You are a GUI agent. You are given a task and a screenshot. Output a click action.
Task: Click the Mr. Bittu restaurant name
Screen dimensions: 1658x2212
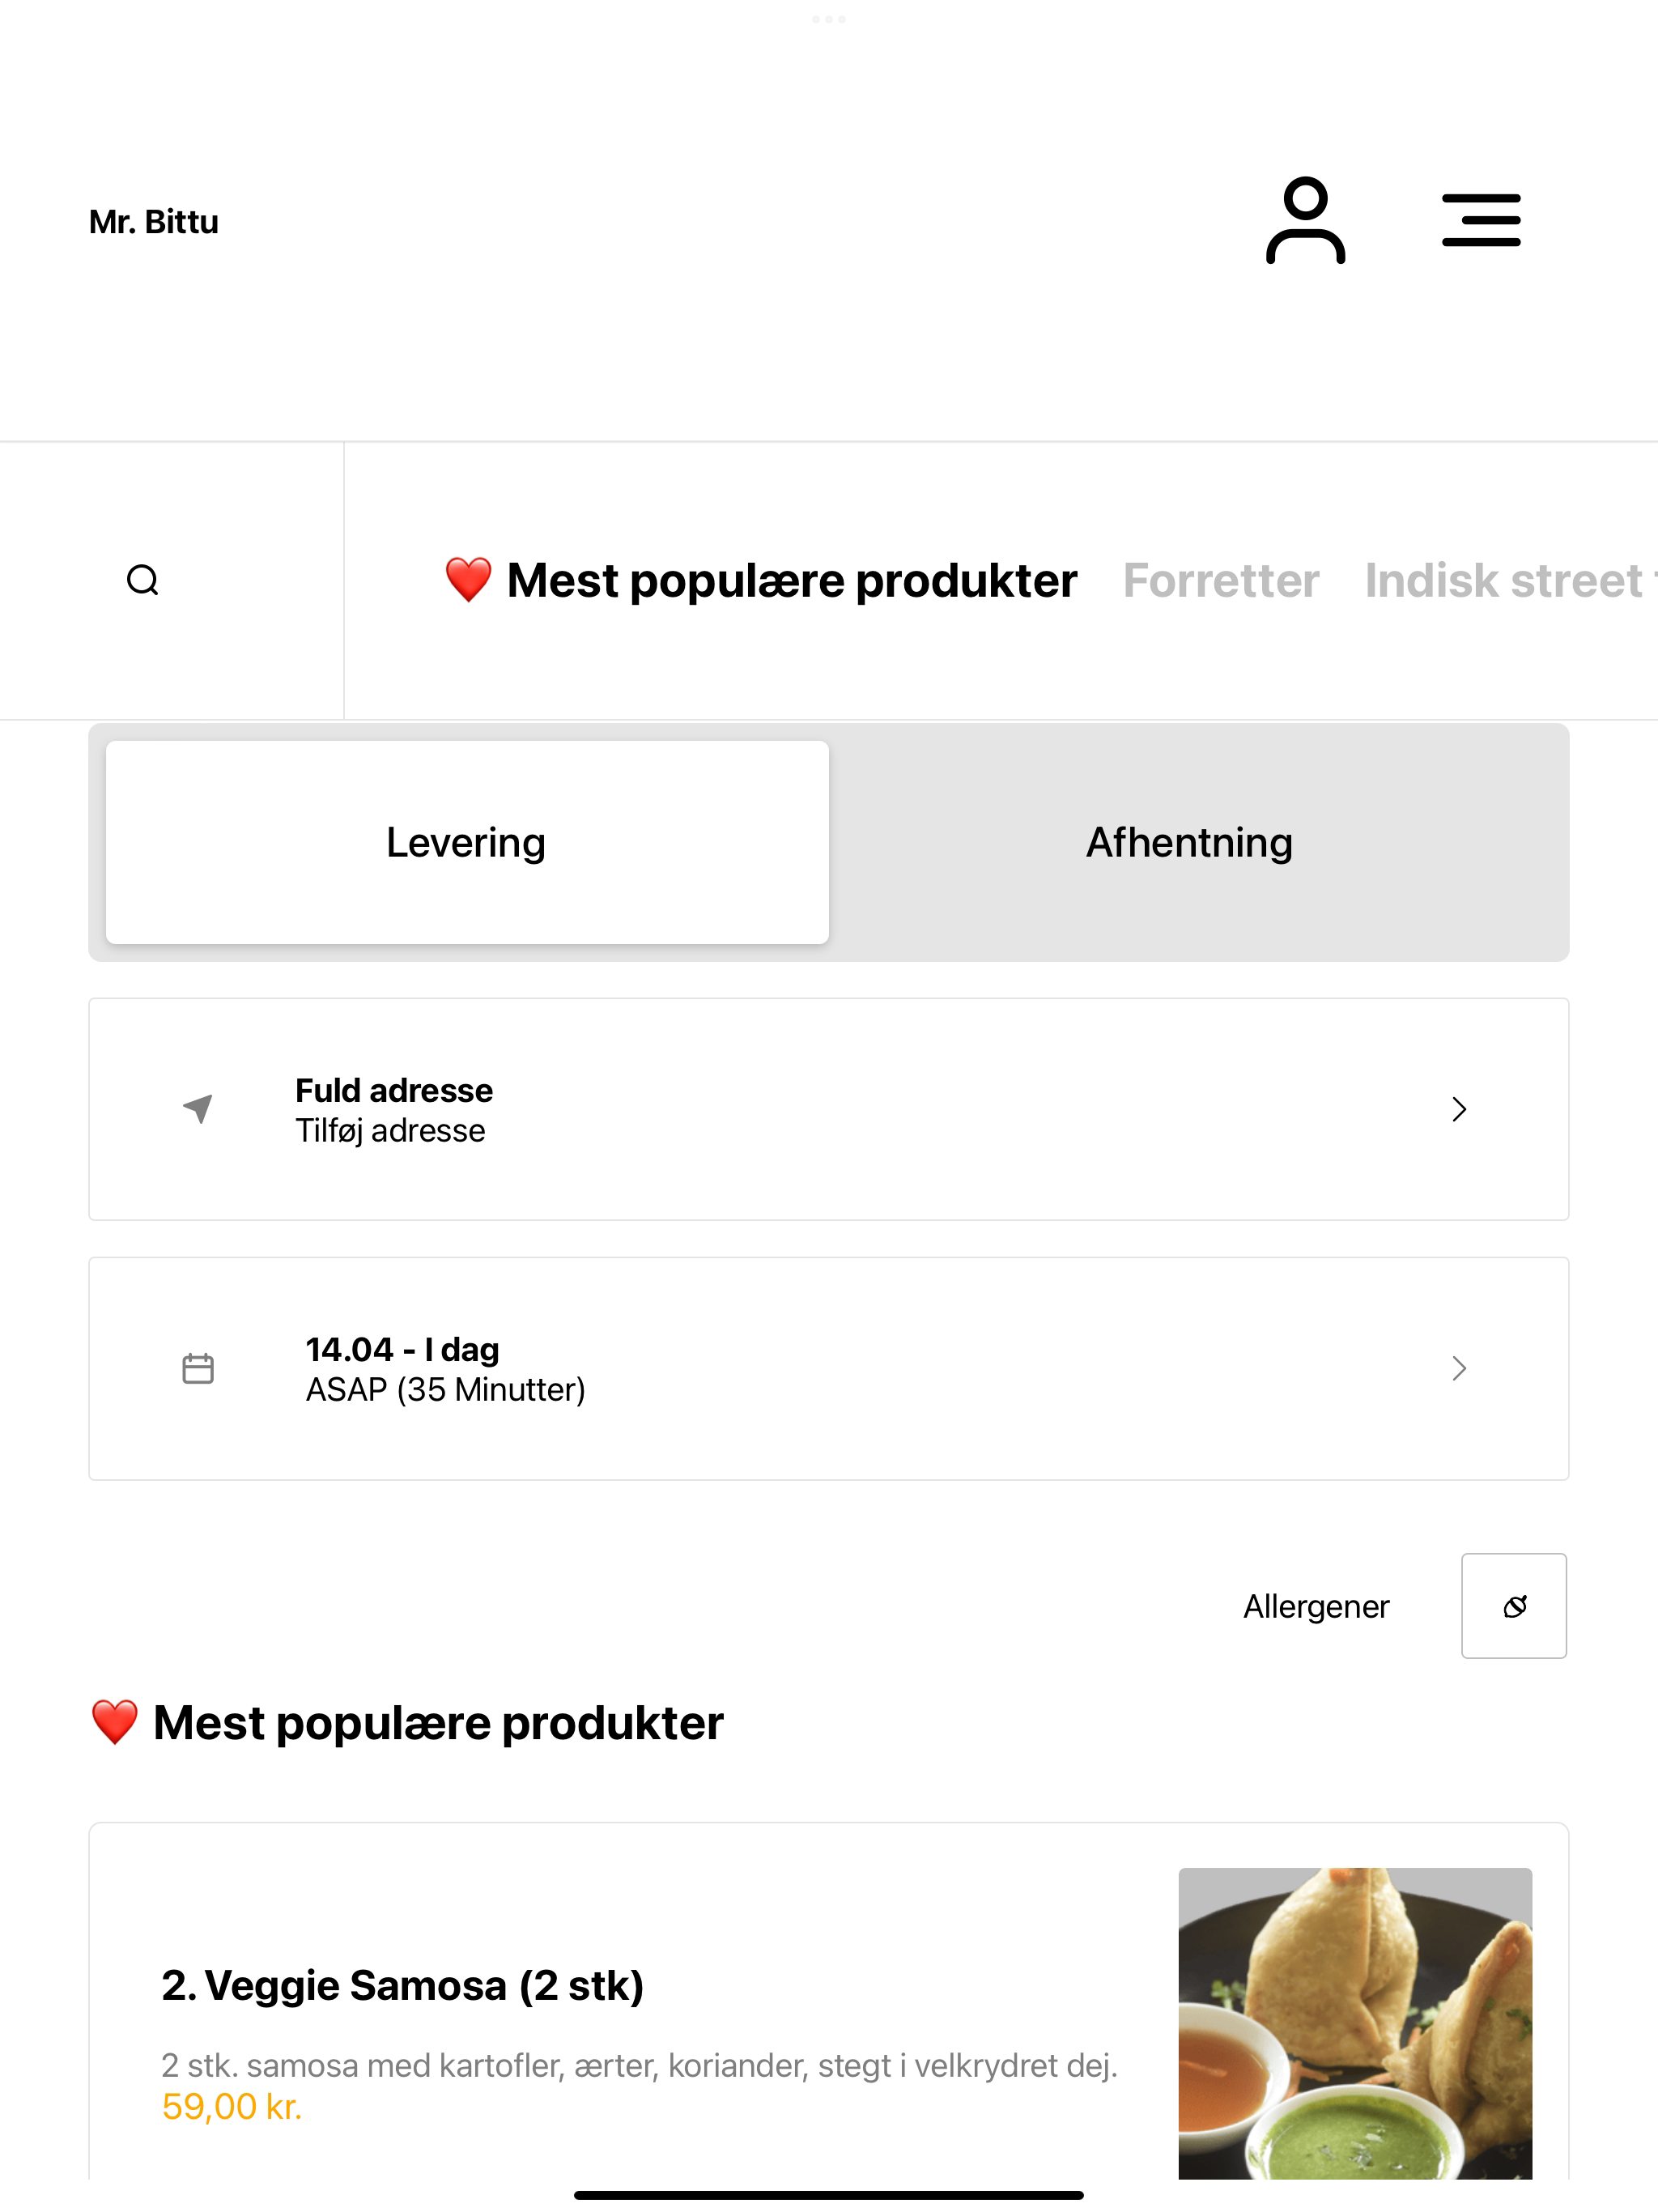(154, 221)
